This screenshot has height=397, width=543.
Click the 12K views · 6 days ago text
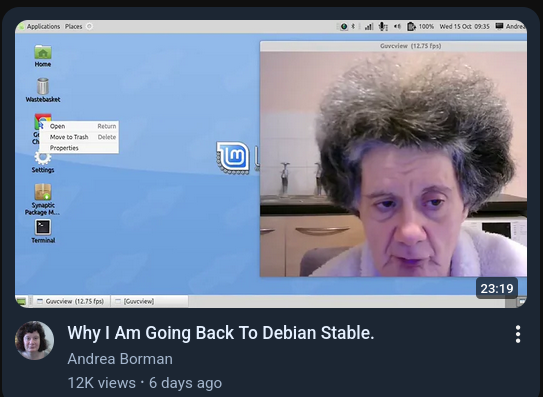(x=145, y=383)
